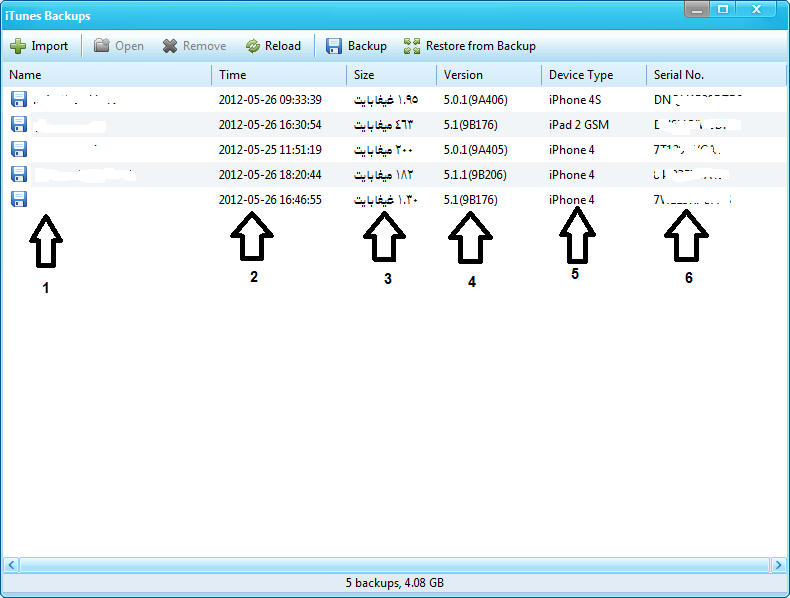Image resolution: width=790 pixels, height=598 pixels.
Task: Select the iPhone 4S backup disk icon
Action: click(x=18, y=99)
